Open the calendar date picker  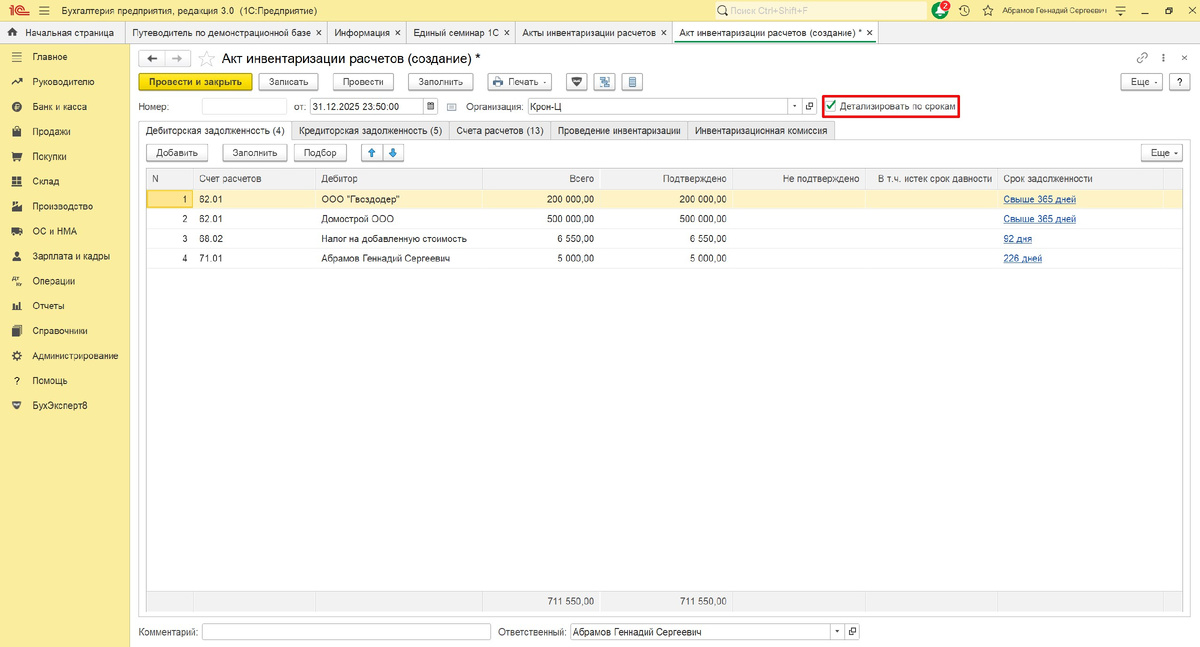pos(431,106)
